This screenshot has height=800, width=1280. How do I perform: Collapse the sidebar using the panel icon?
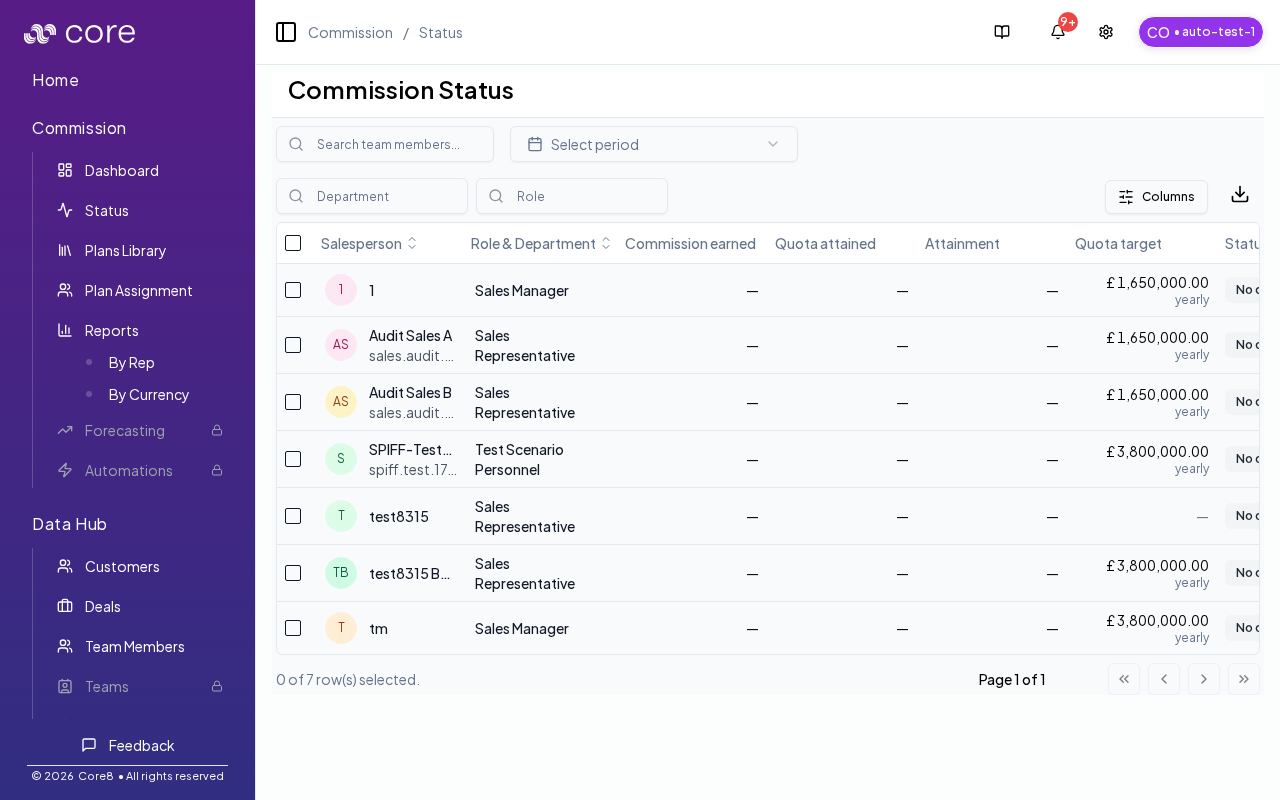point(286,32)
